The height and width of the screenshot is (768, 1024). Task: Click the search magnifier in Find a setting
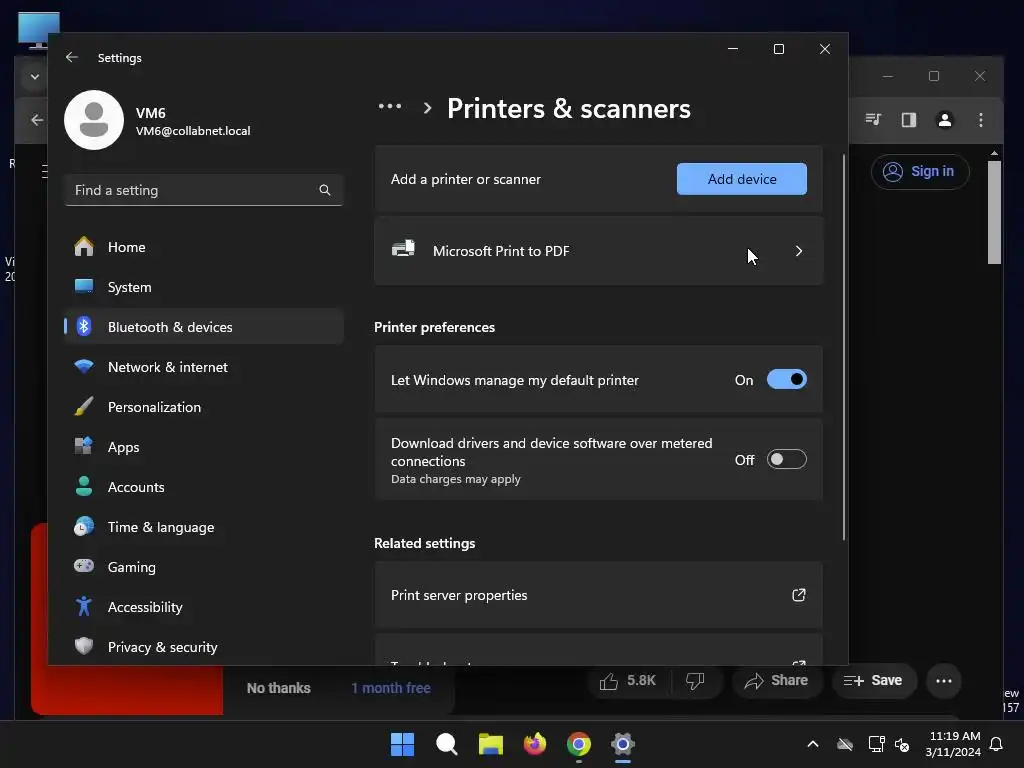pyautogui.click(x=325, y=190)
